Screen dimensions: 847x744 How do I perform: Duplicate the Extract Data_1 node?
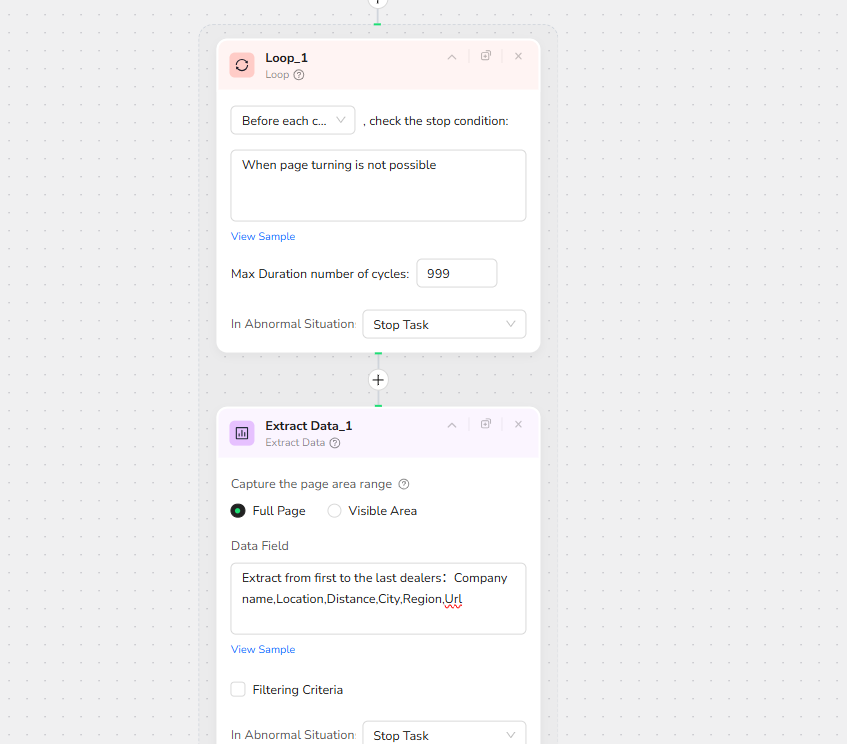[486, 424]
